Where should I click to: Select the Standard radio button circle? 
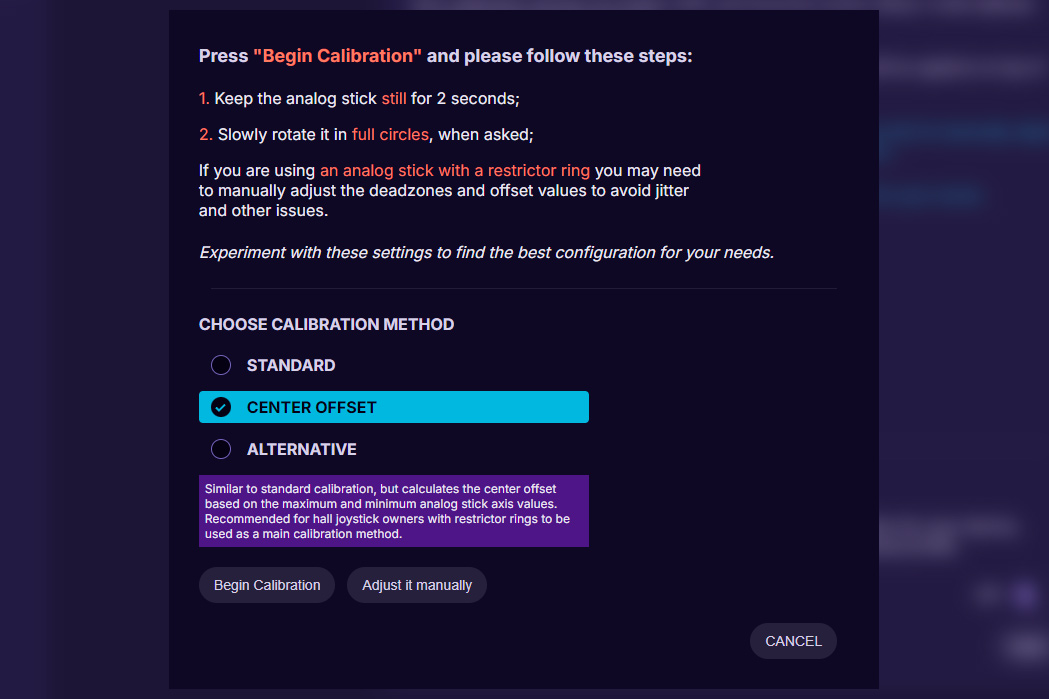pyautogui.click(x=221, y=365)
